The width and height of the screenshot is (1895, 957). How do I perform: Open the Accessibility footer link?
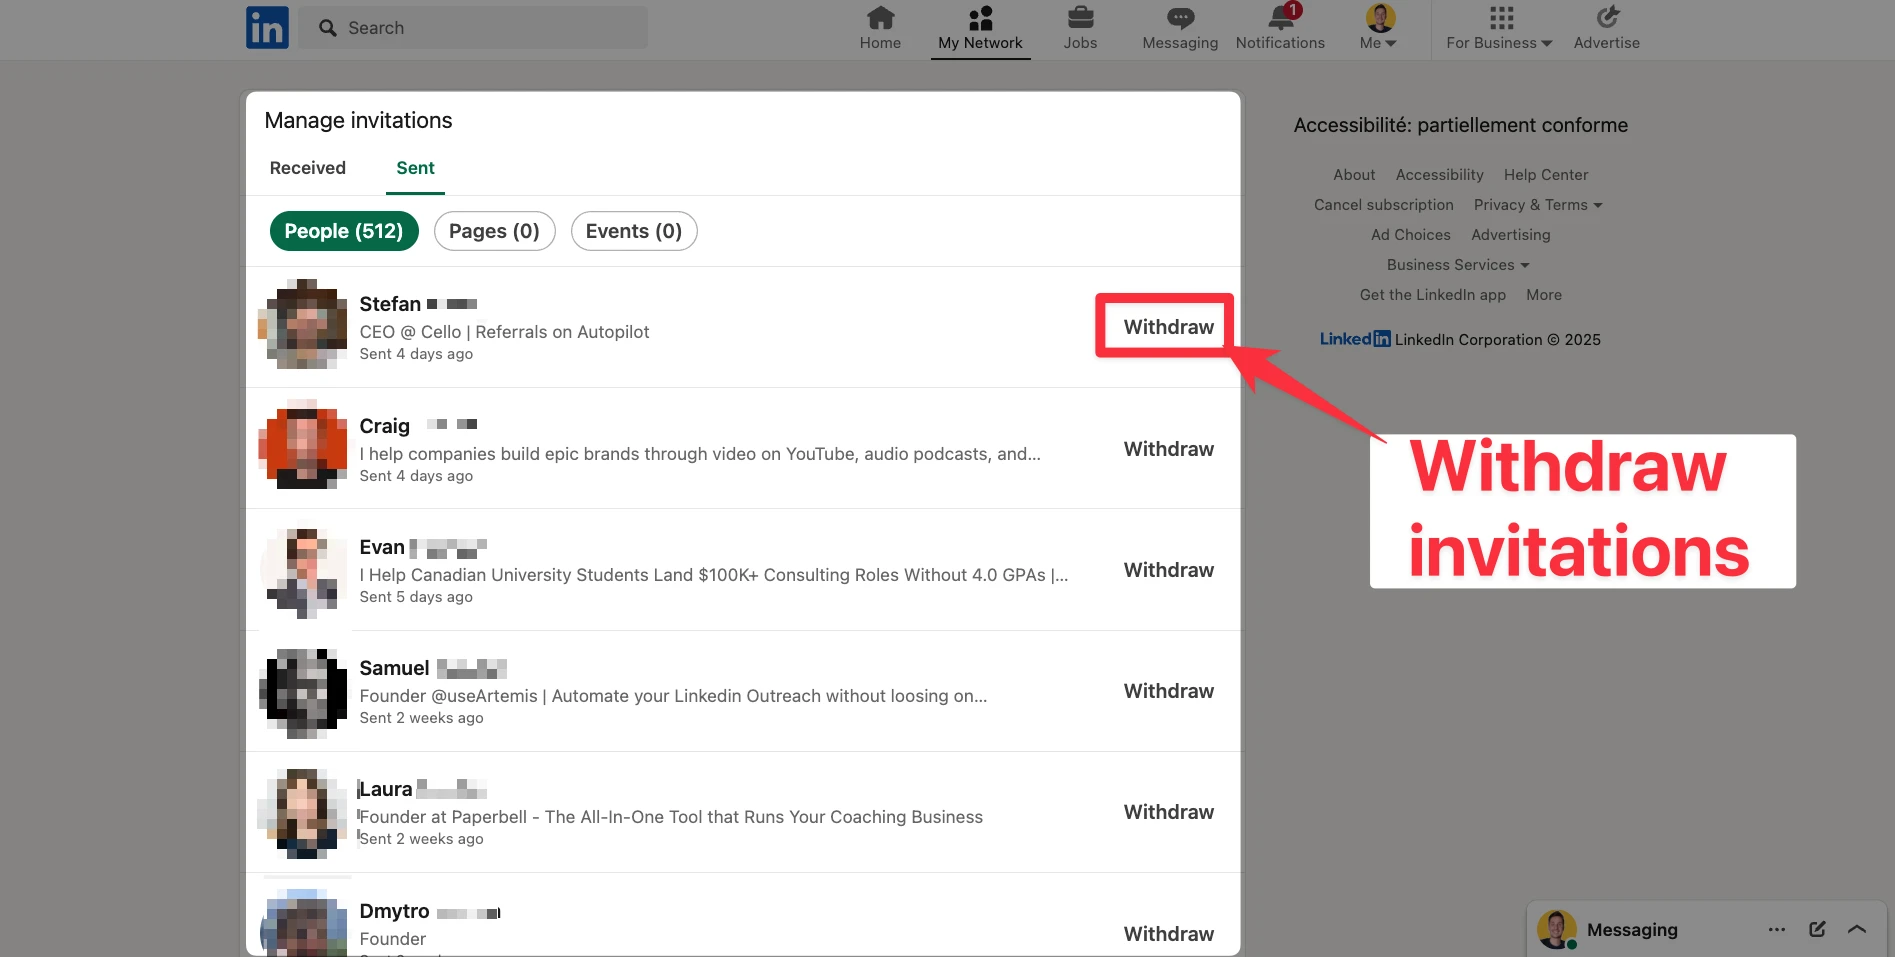[x=1439, y=175]
